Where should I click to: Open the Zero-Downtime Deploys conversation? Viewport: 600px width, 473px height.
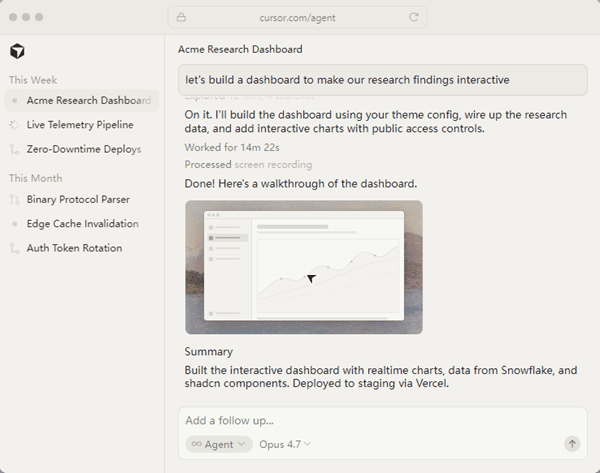coord(82,149)
